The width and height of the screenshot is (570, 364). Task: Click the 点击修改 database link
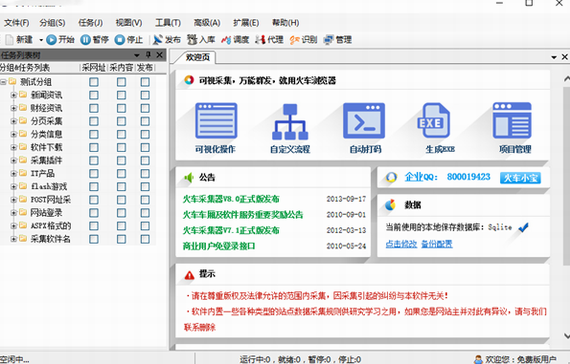pos(401,244)
